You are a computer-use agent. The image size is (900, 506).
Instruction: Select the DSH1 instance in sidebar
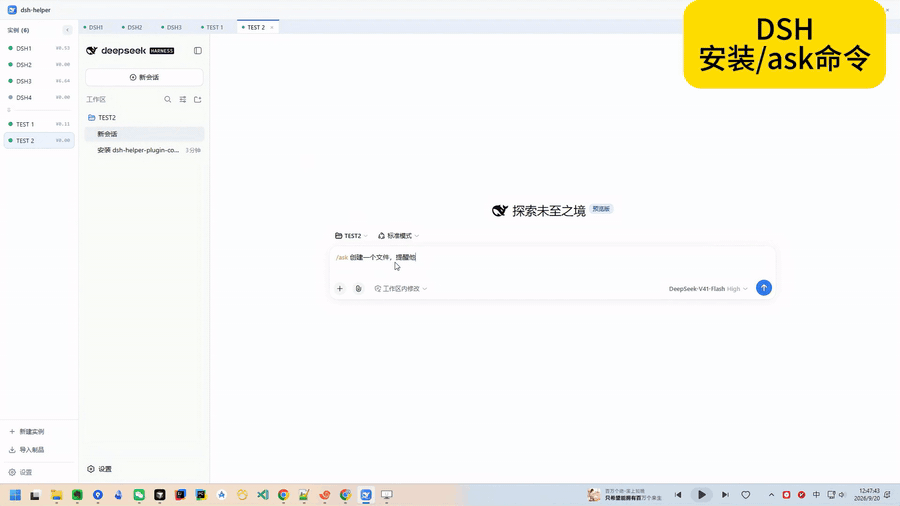(x=39, y=48)
